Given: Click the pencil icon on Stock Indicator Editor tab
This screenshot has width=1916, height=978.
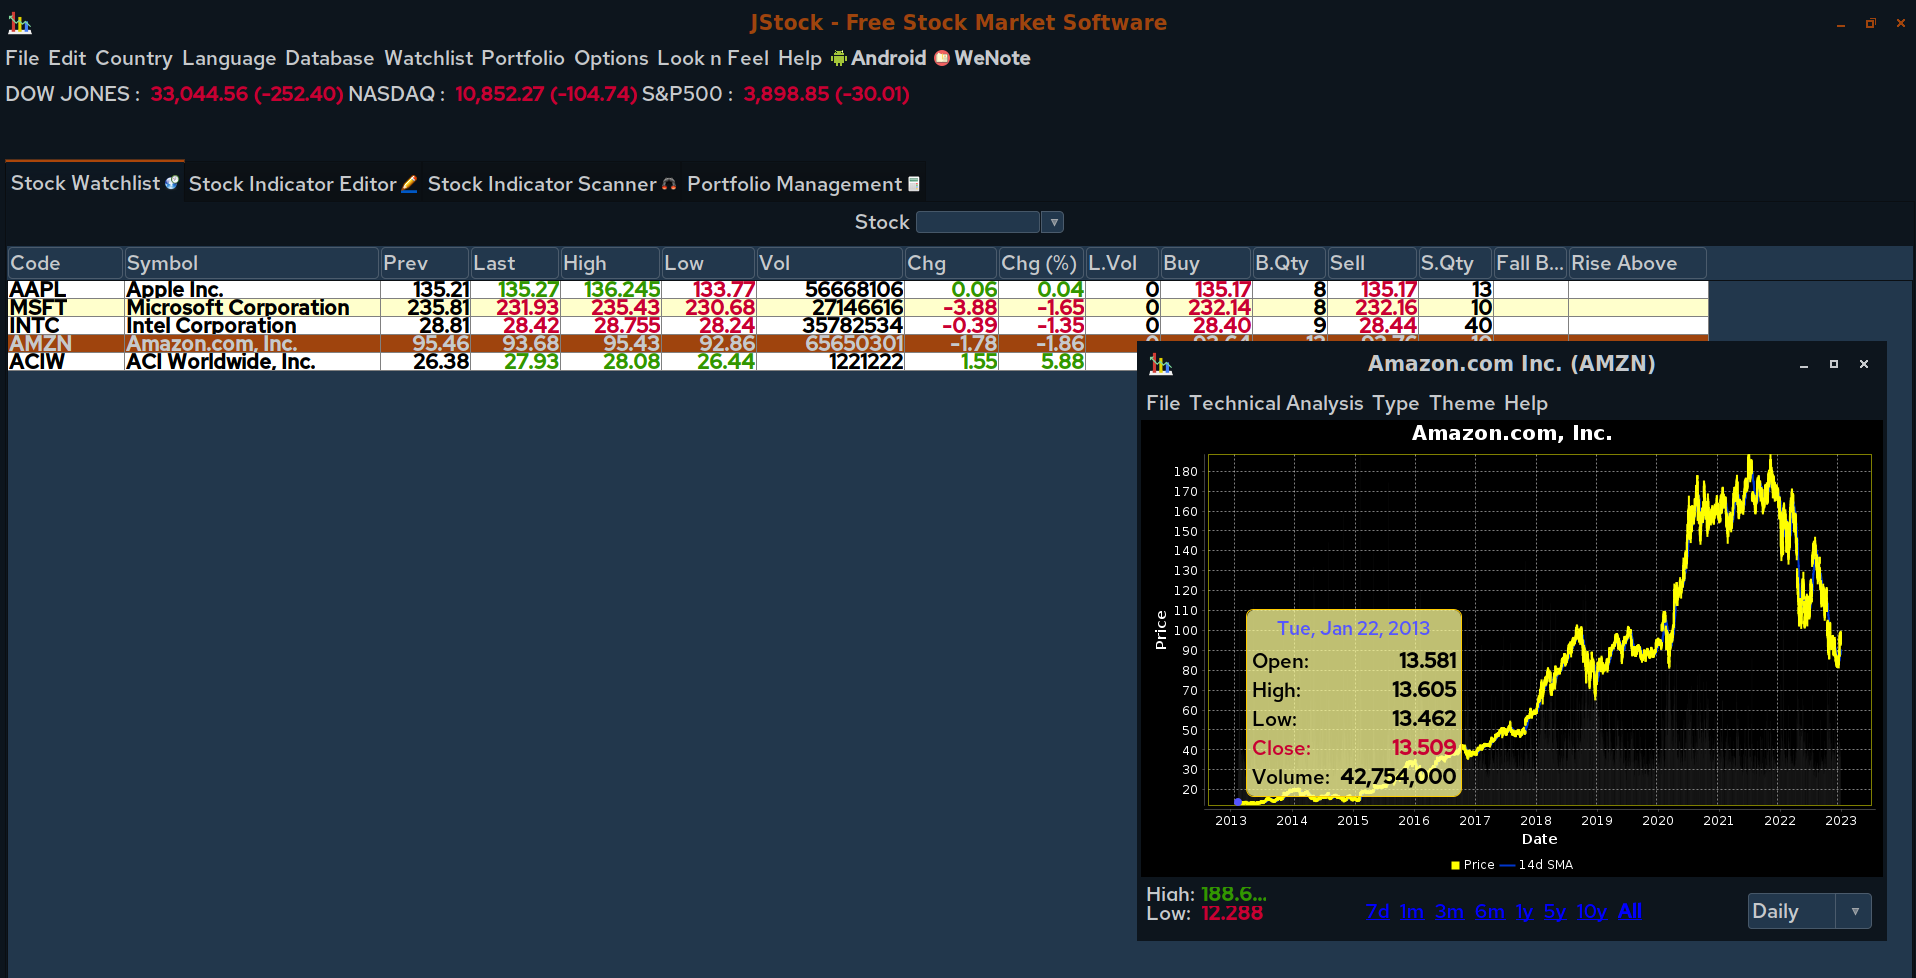Looking at the screenshot, I should [x=409, y=184].
